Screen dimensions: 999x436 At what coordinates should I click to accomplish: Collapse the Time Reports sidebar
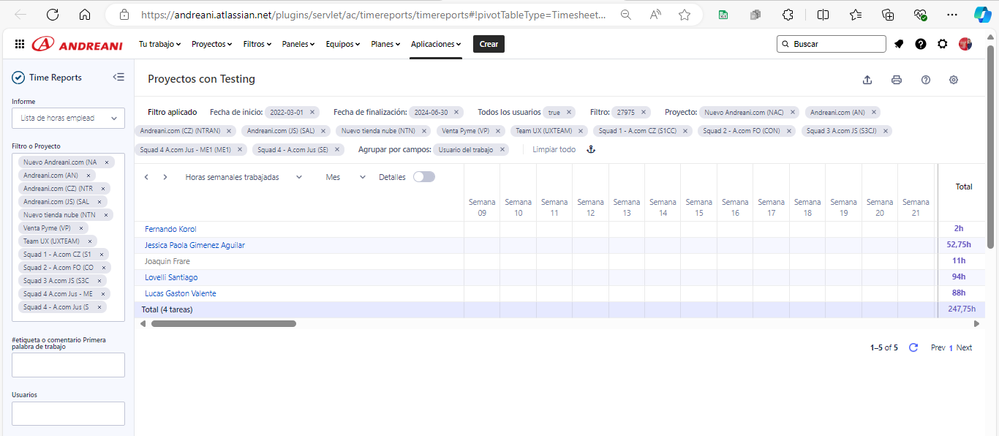[118, 77]
